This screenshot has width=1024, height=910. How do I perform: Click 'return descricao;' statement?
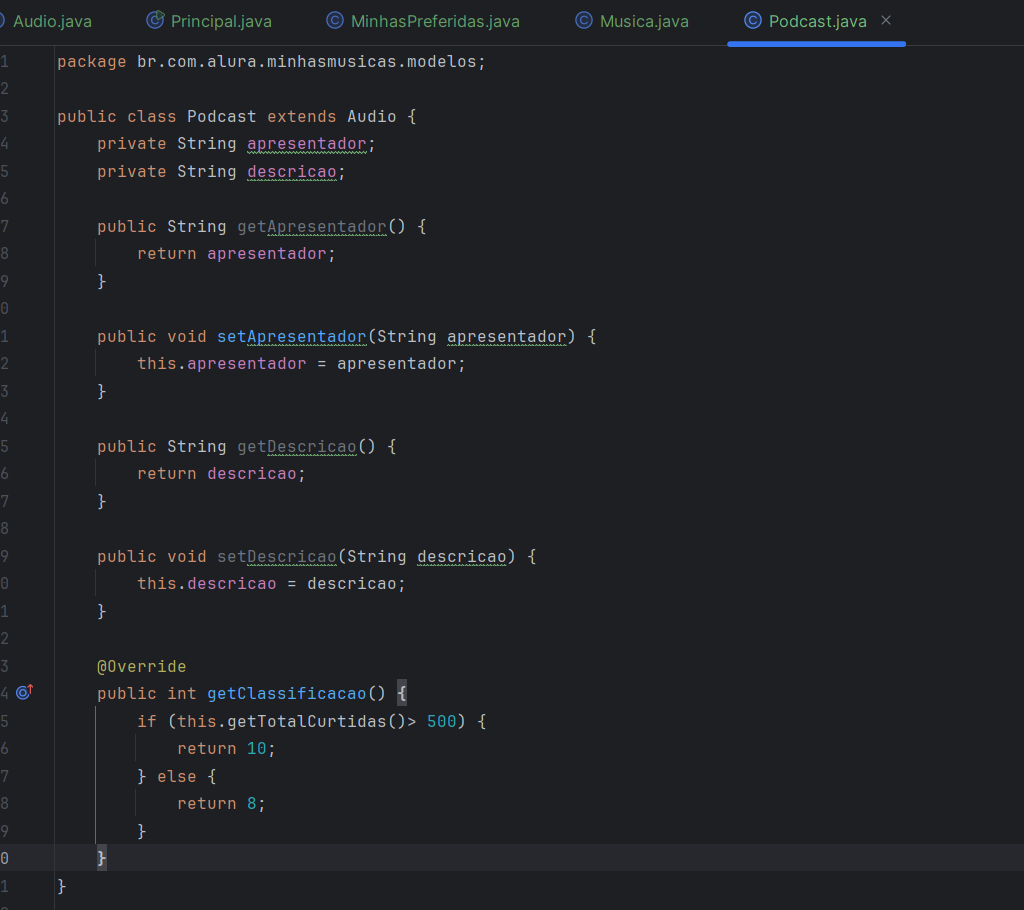click(x=221, y=474)
